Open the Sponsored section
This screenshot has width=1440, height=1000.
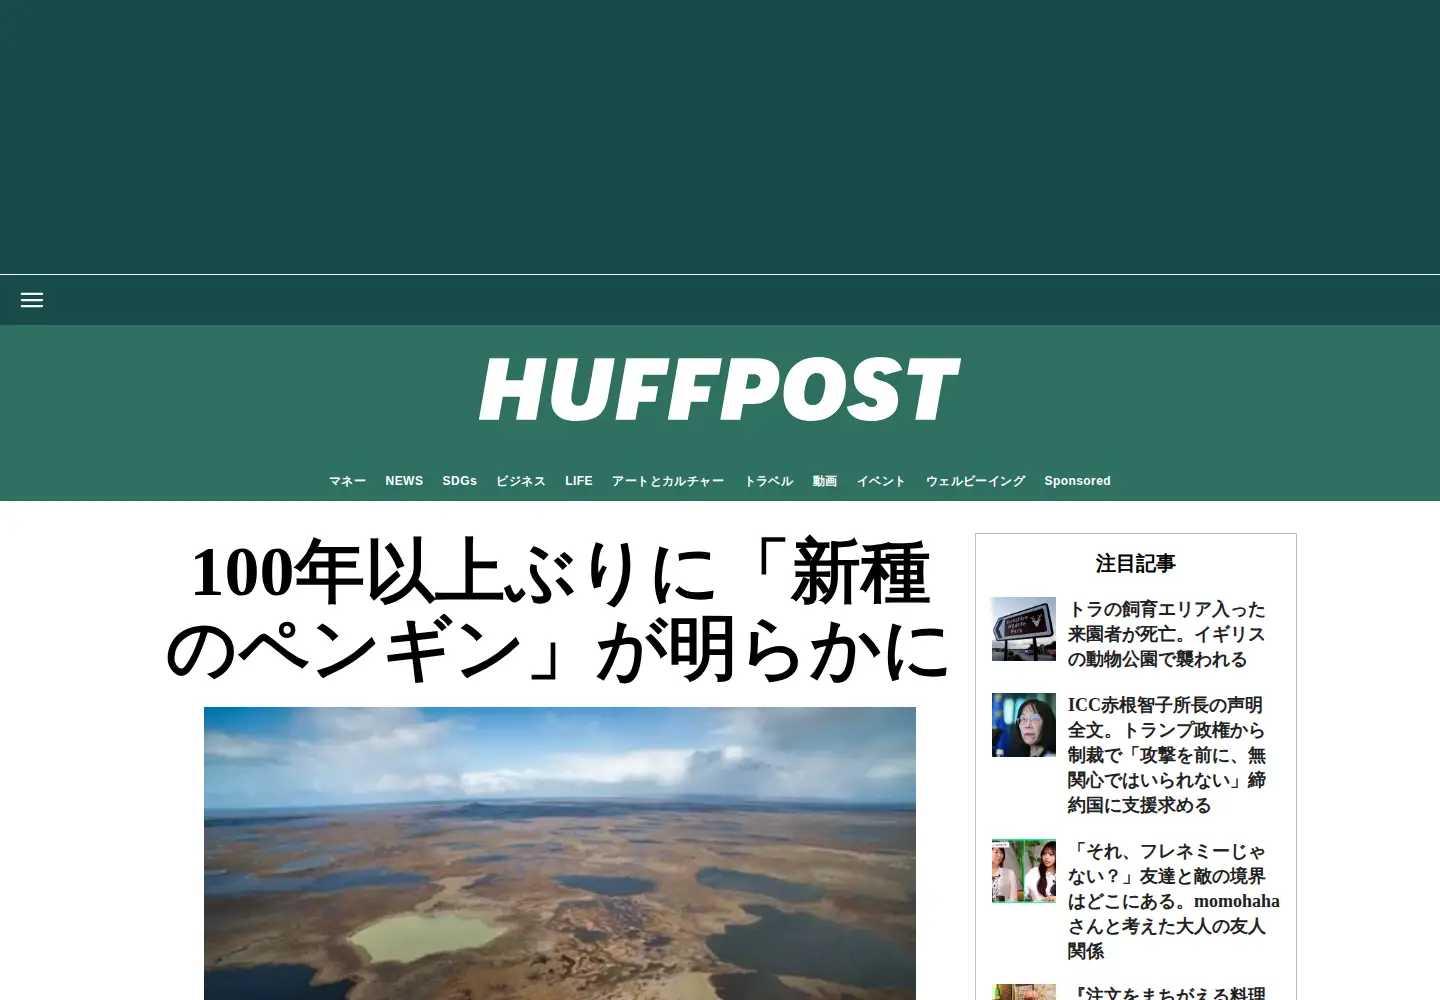pyautogui.click(x=1077, y=481)
